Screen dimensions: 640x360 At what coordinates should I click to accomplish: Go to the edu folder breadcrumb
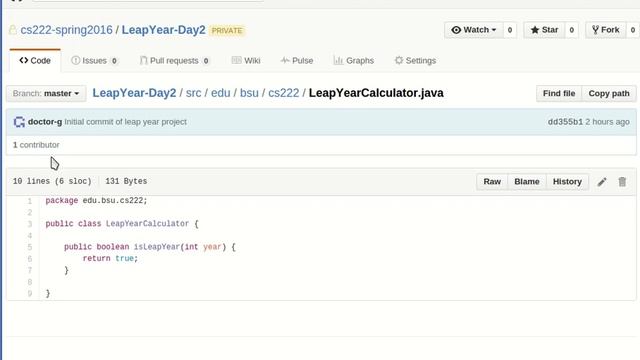coord(221,93)
